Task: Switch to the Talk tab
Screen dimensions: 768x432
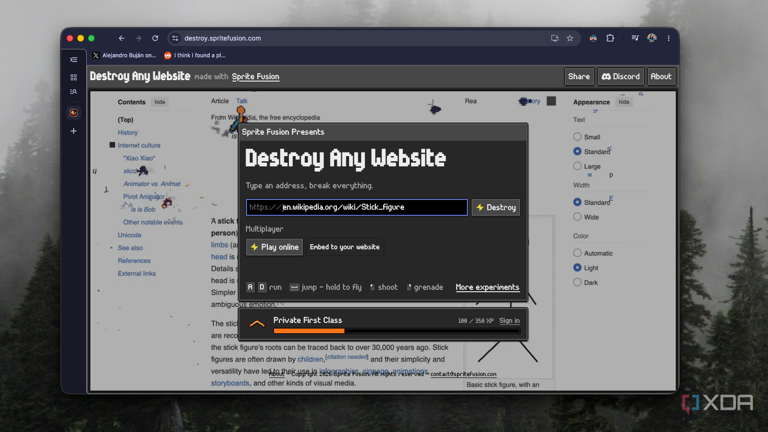Action: point(242,101)
